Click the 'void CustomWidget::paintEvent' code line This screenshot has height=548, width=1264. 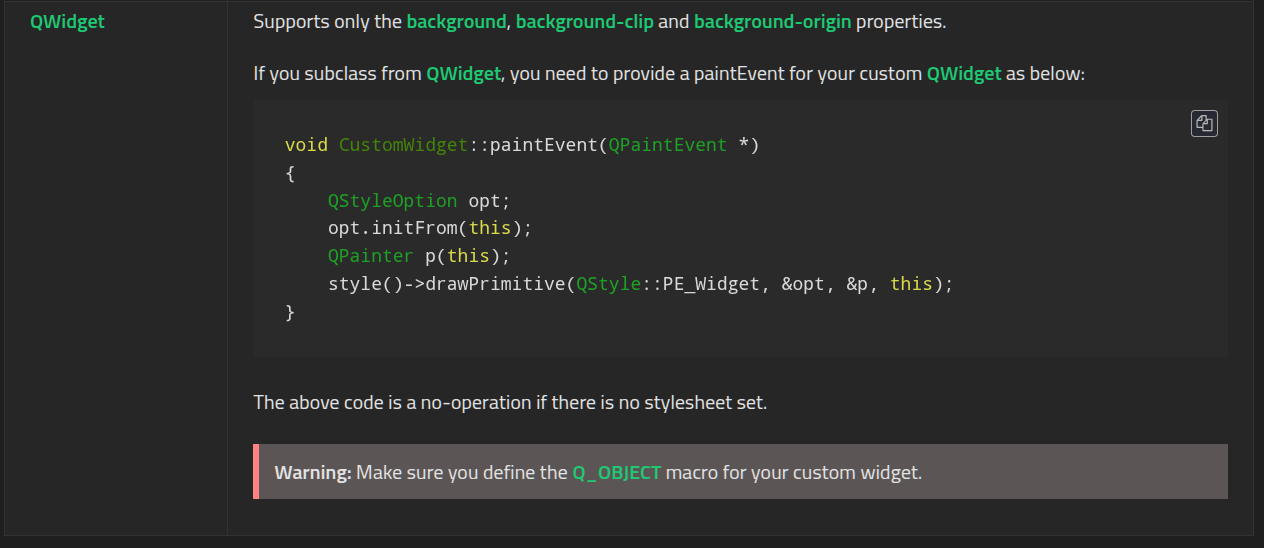(522, 145)
